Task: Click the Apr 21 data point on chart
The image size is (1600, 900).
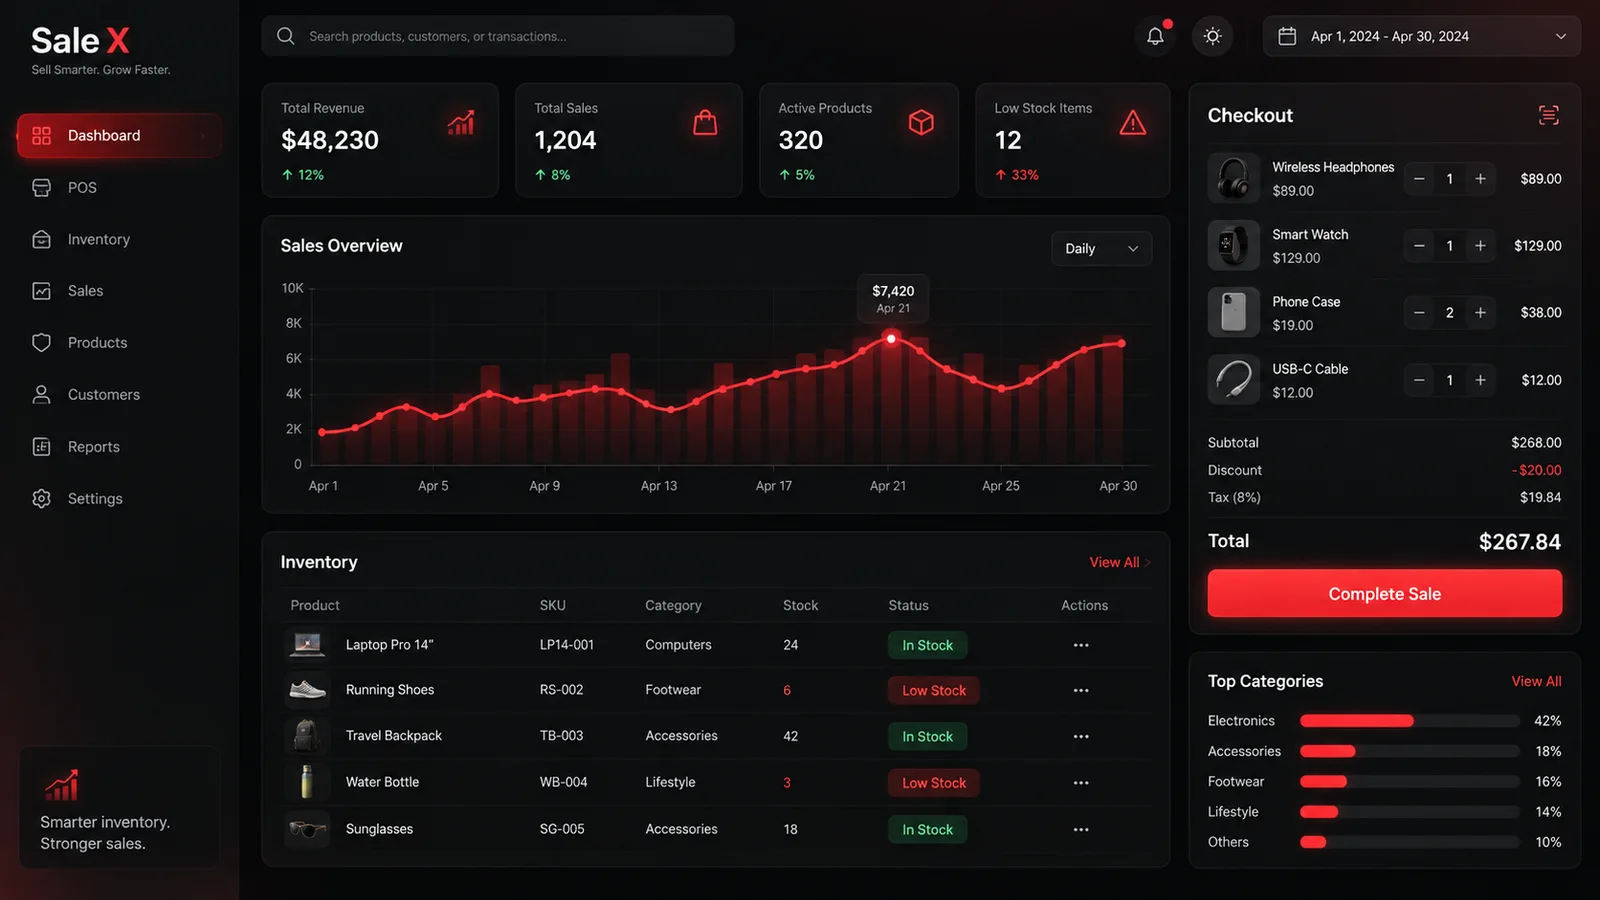Action: tap(891, 339)
